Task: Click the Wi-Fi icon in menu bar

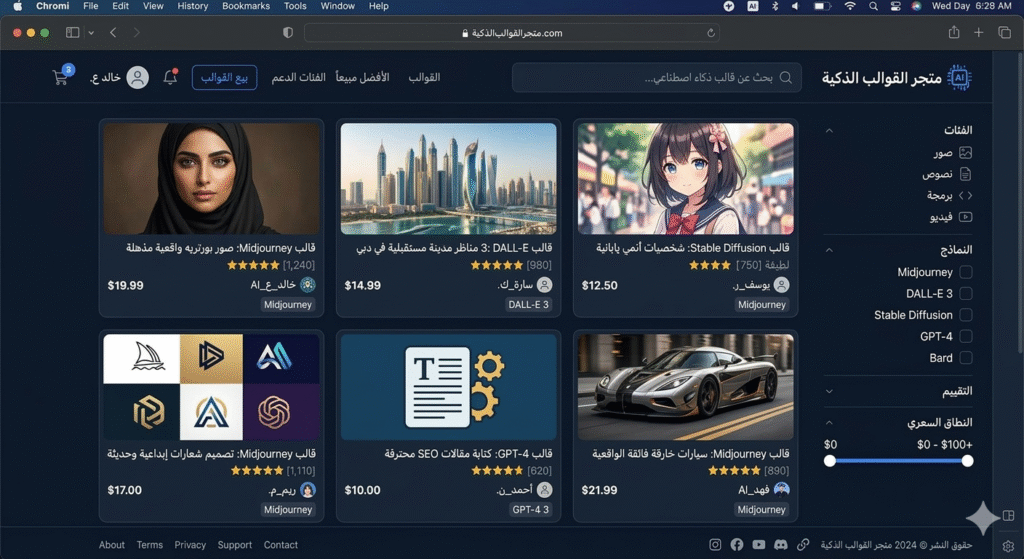Action: [850, 6]
